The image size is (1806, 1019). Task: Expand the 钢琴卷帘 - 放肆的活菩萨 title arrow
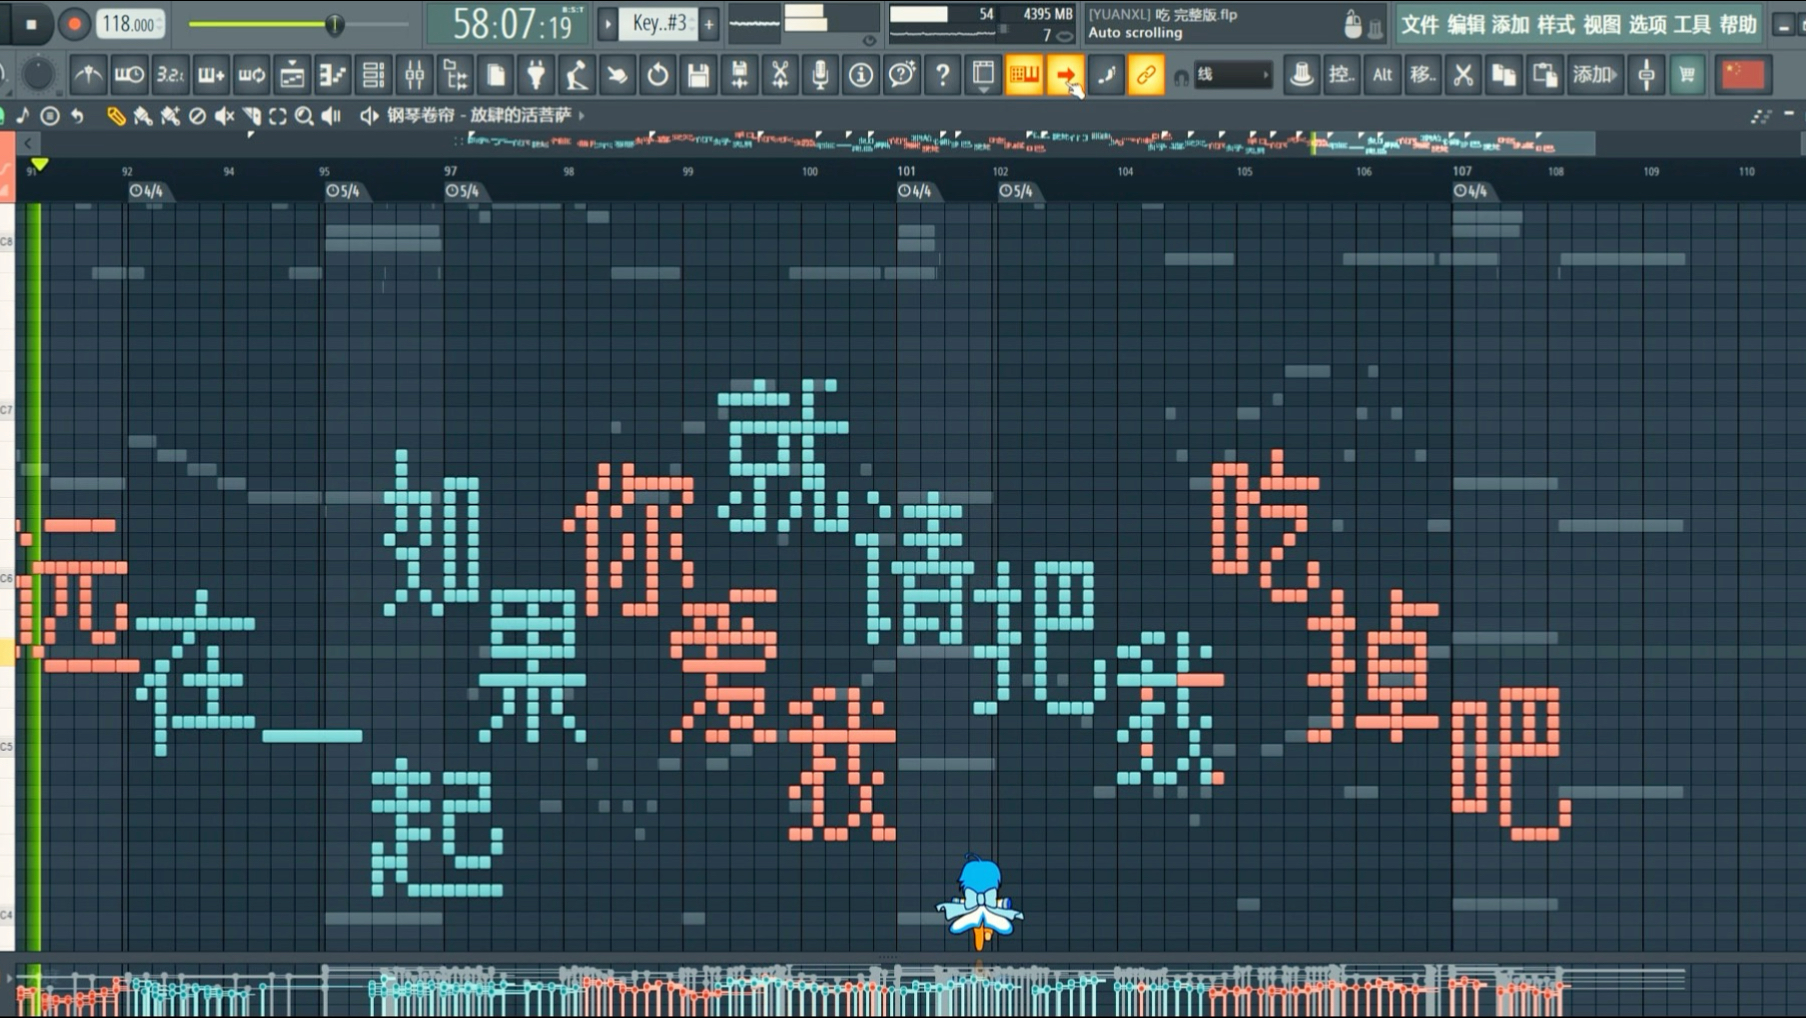(582, 115)
